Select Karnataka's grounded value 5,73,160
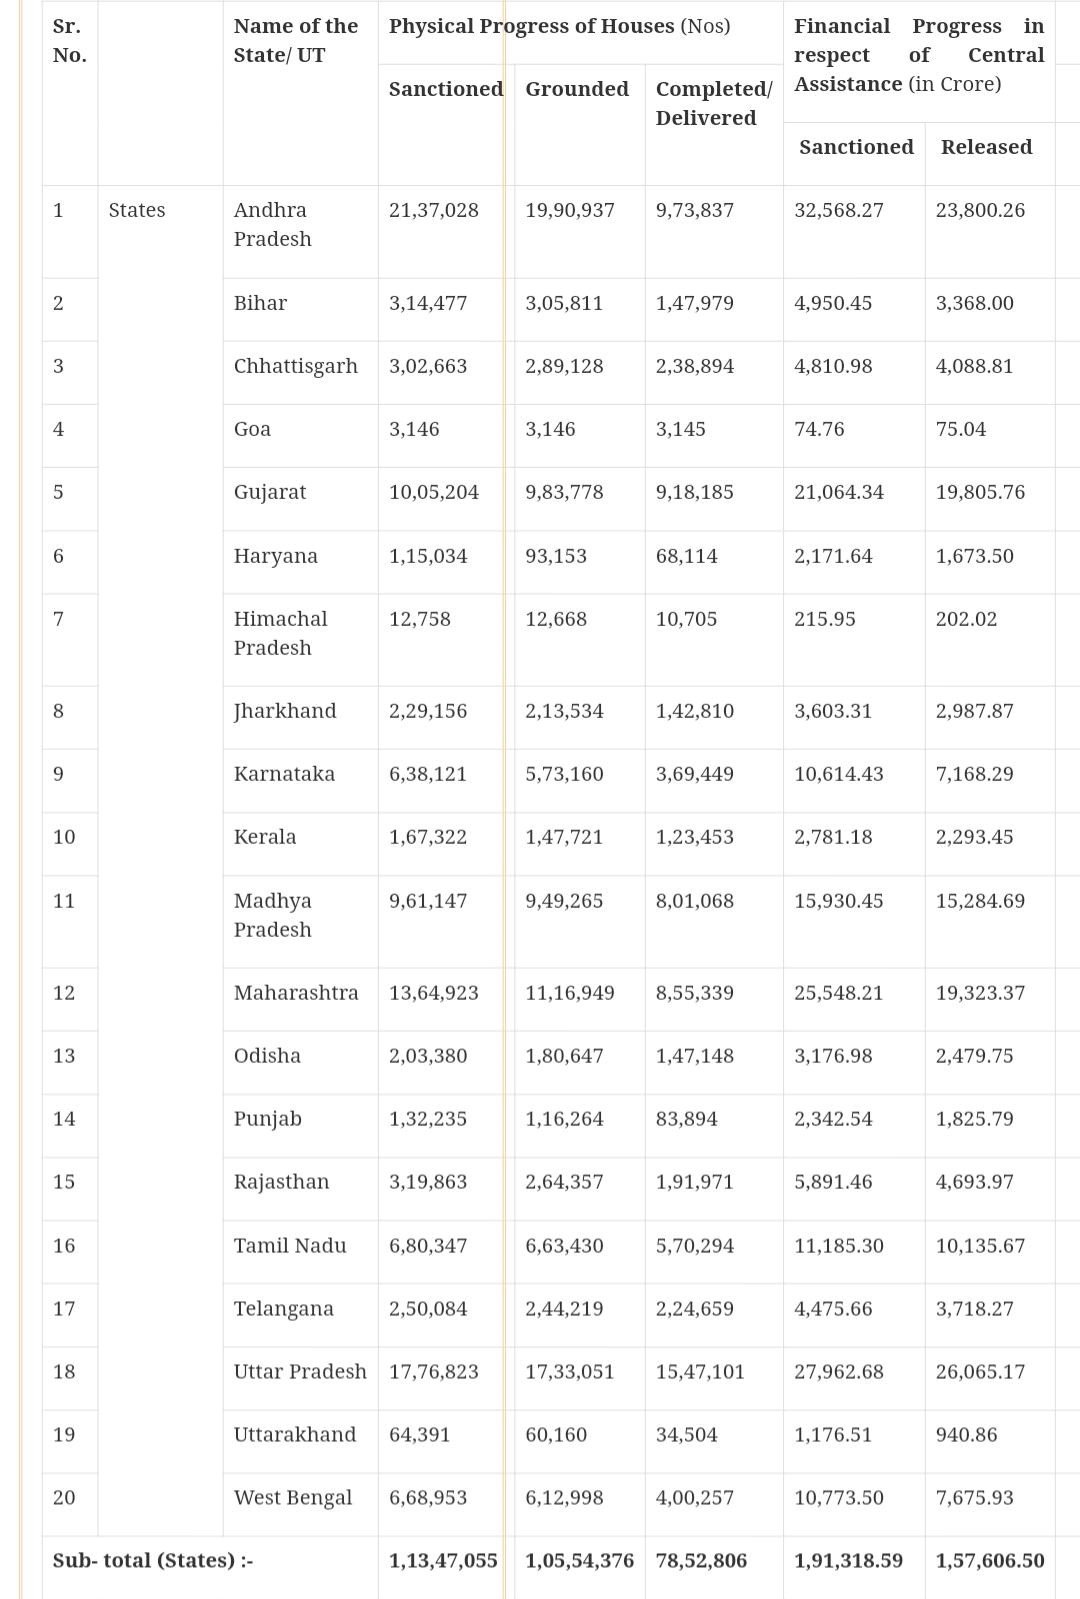Image resolution: width=1080 pixels, height=1599 pixels. (564, 774)
